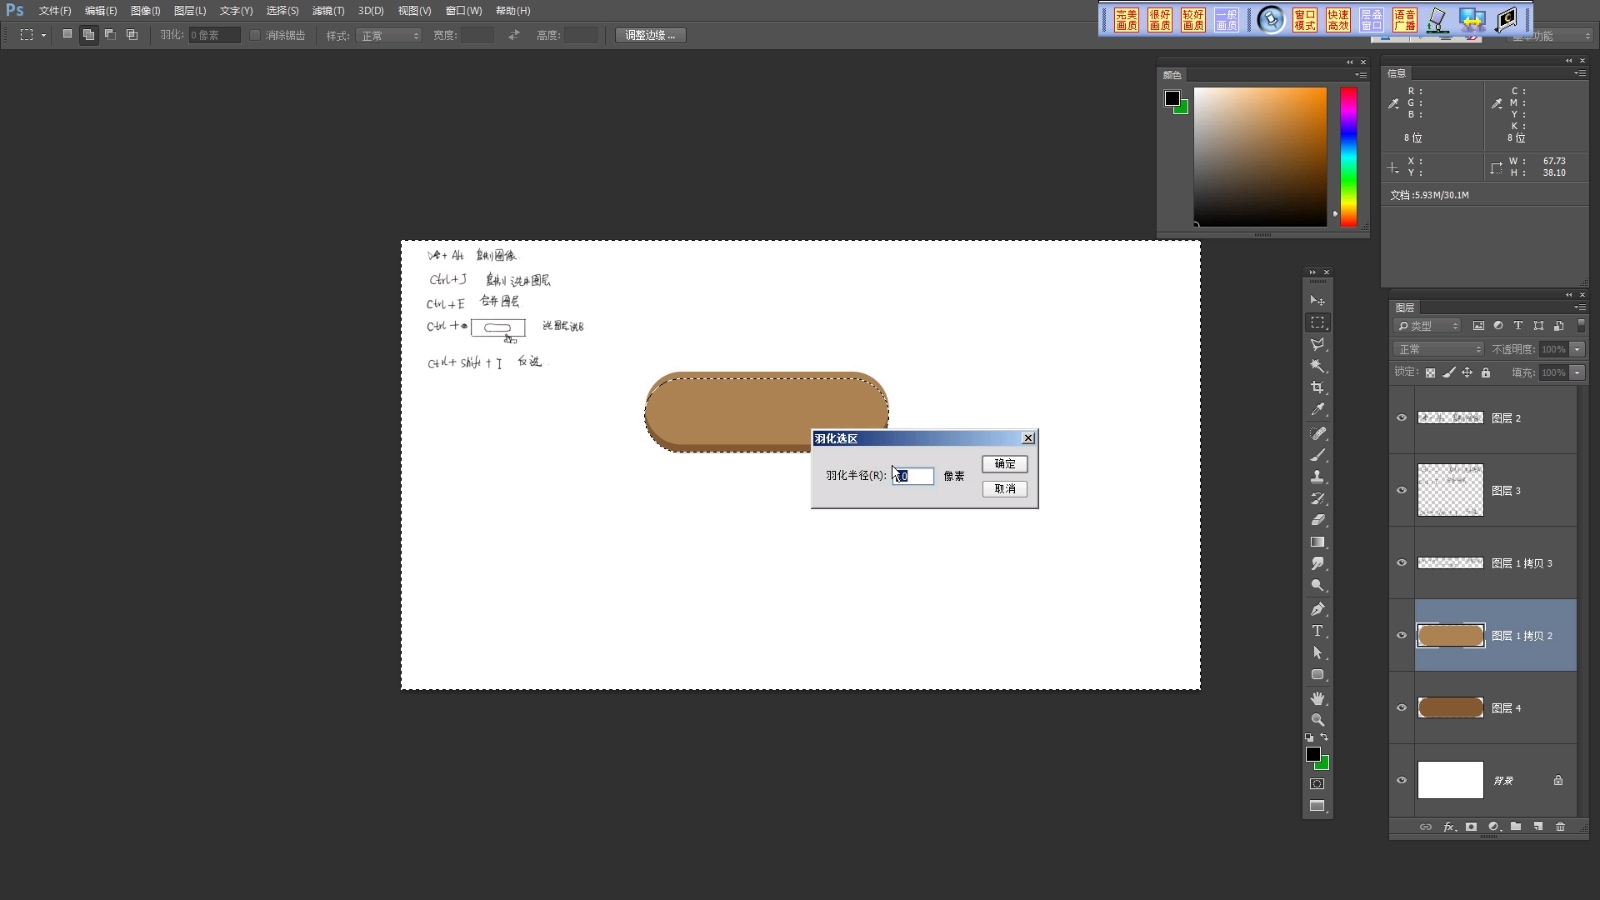Click the layer style fx icon
The width and height of the screenshot is (1600, 900).
tap(1449, 827)
